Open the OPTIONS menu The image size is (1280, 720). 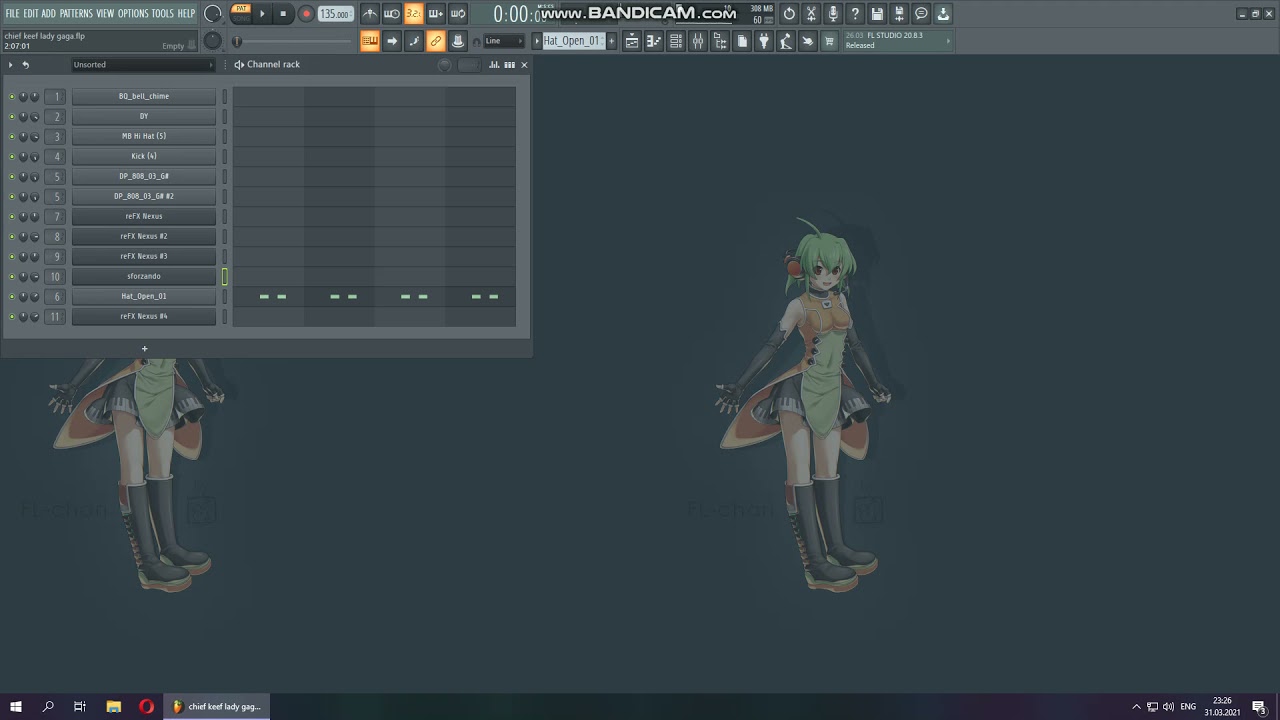(x=133, y=14)
